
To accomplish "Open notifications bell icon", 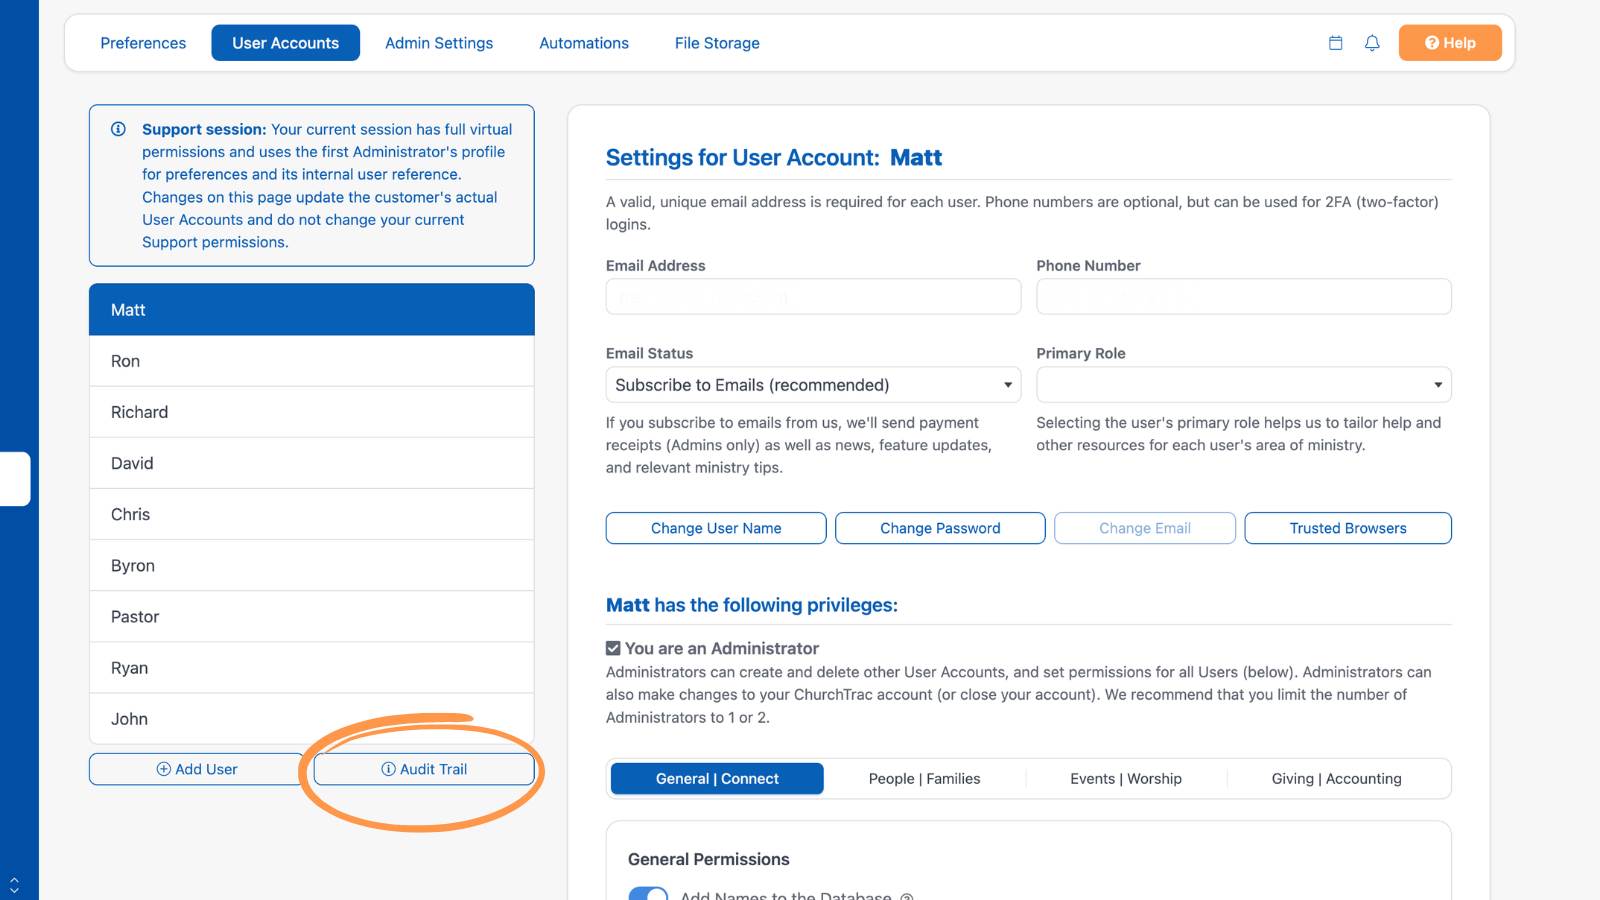I will (x=1372, y=43).
